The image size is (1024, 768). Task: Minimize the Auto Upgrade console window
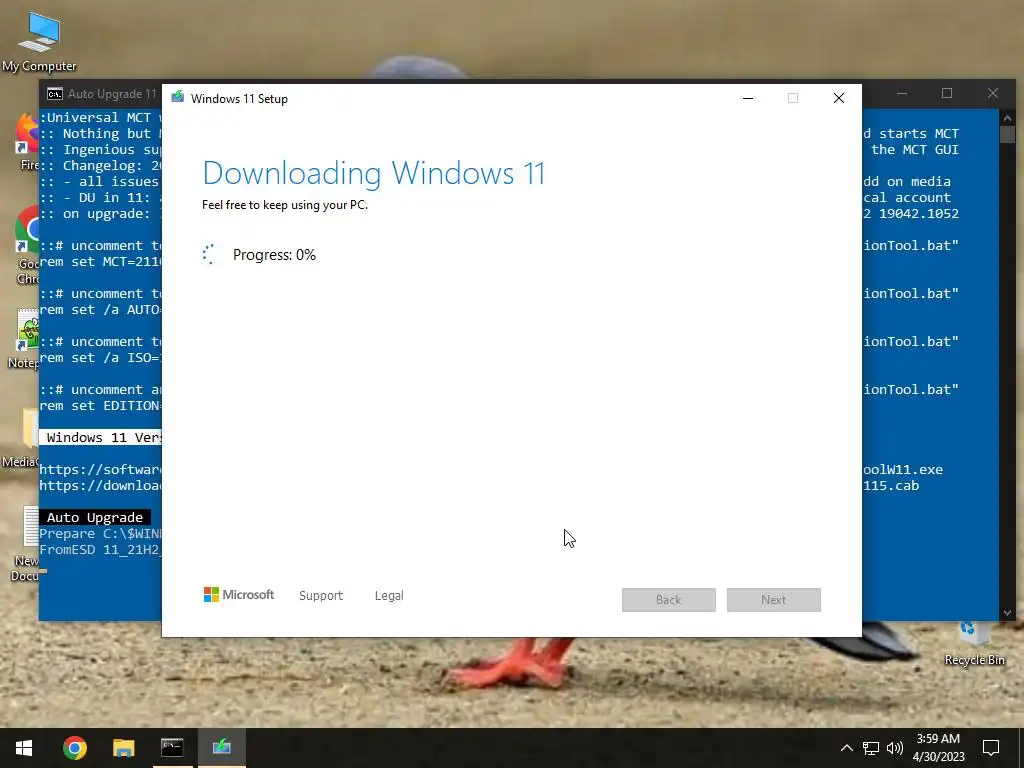coord(902,93)
